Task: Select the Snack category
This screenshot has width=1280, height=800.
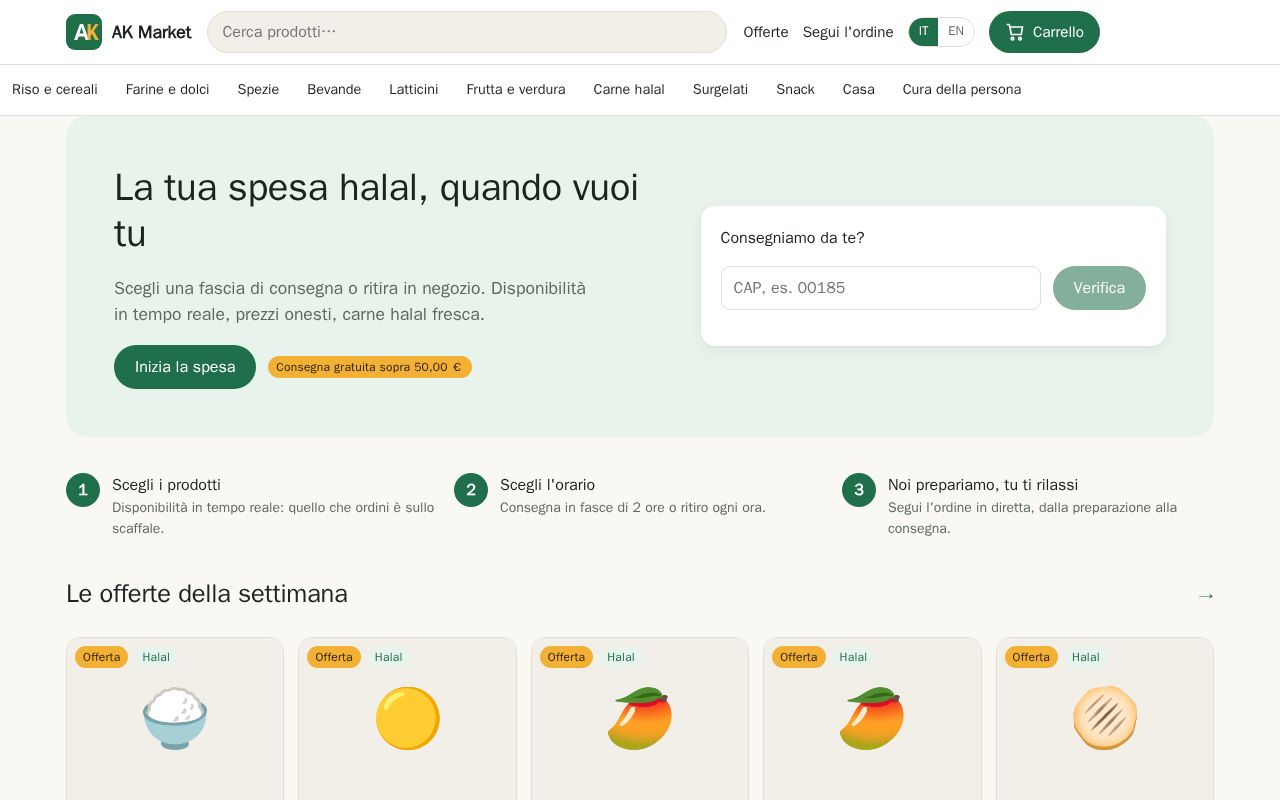Action: pos(795,90)
